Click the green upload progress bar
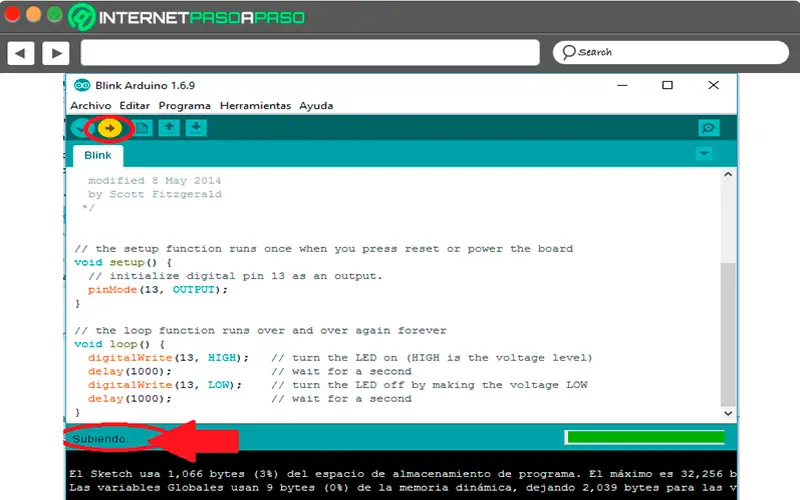 [x=645, y=437]
